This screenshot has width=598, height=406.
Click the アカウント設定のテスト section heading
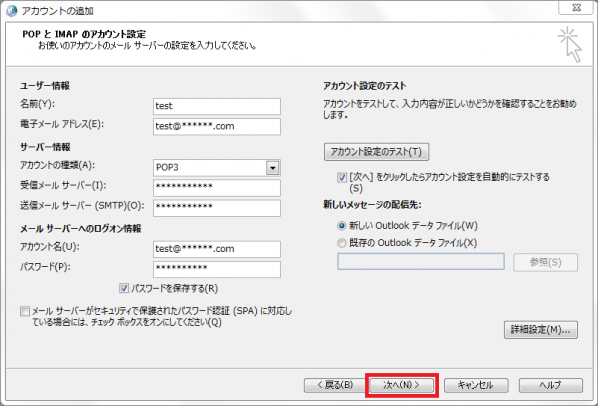click(x=365, y=86)
